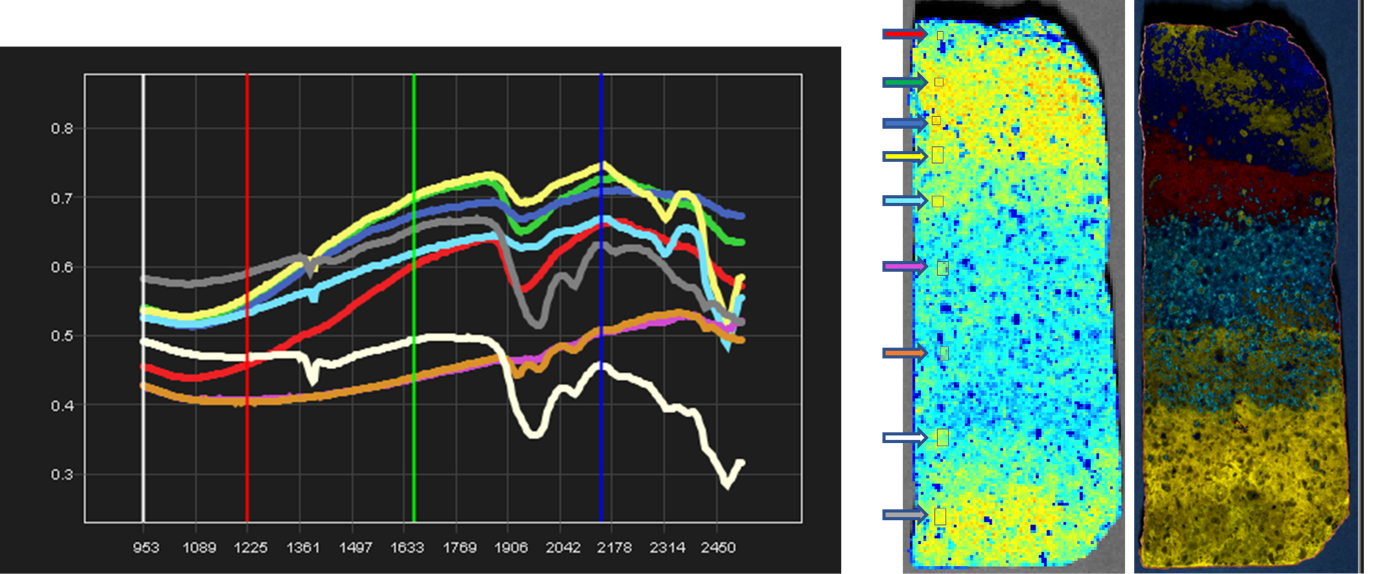Click the cream-white spectrum curve dip near 1906

pos(535,432)
